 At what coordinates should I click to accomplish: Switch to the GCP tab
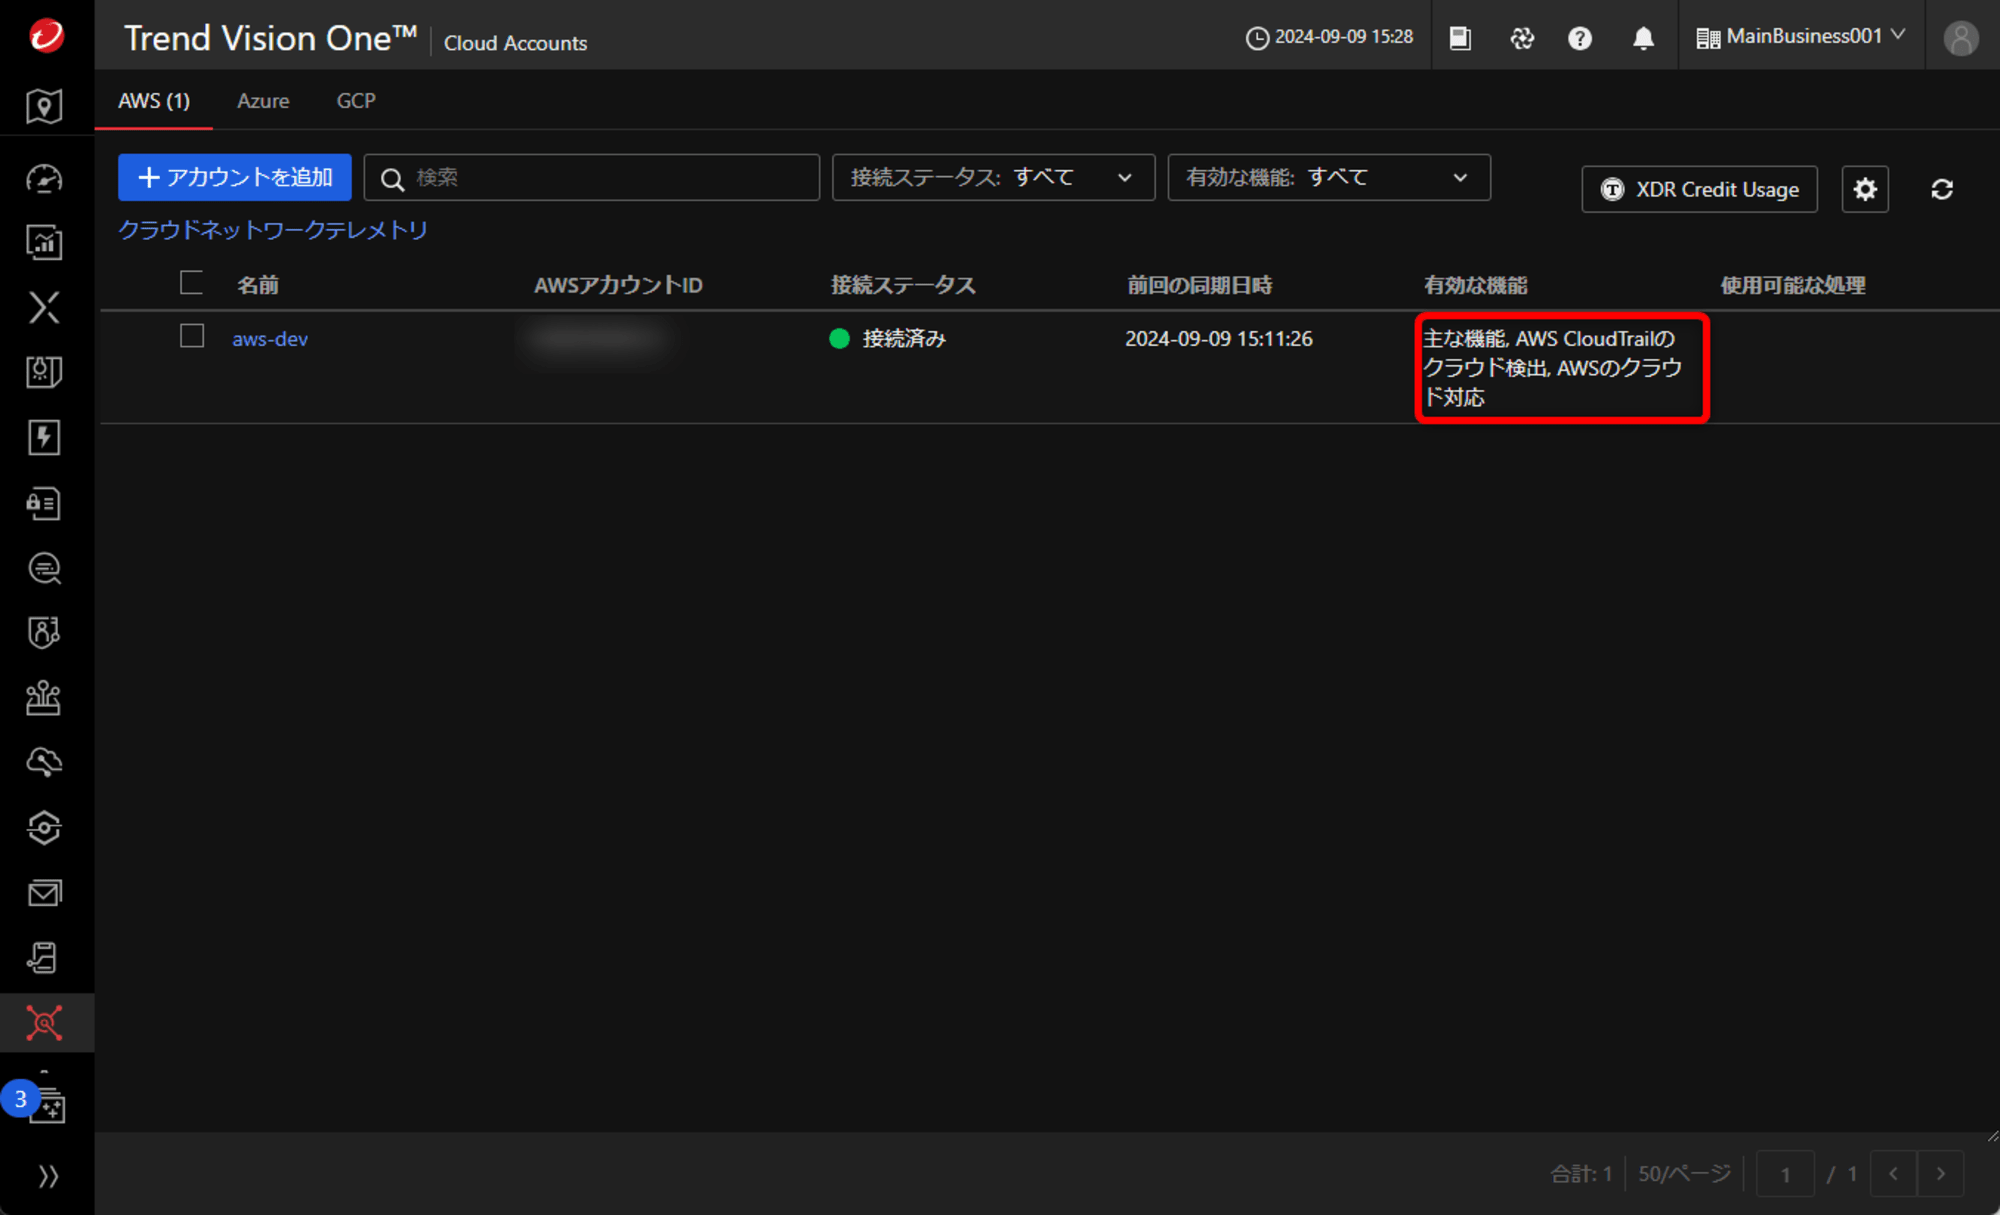[356, 101]
